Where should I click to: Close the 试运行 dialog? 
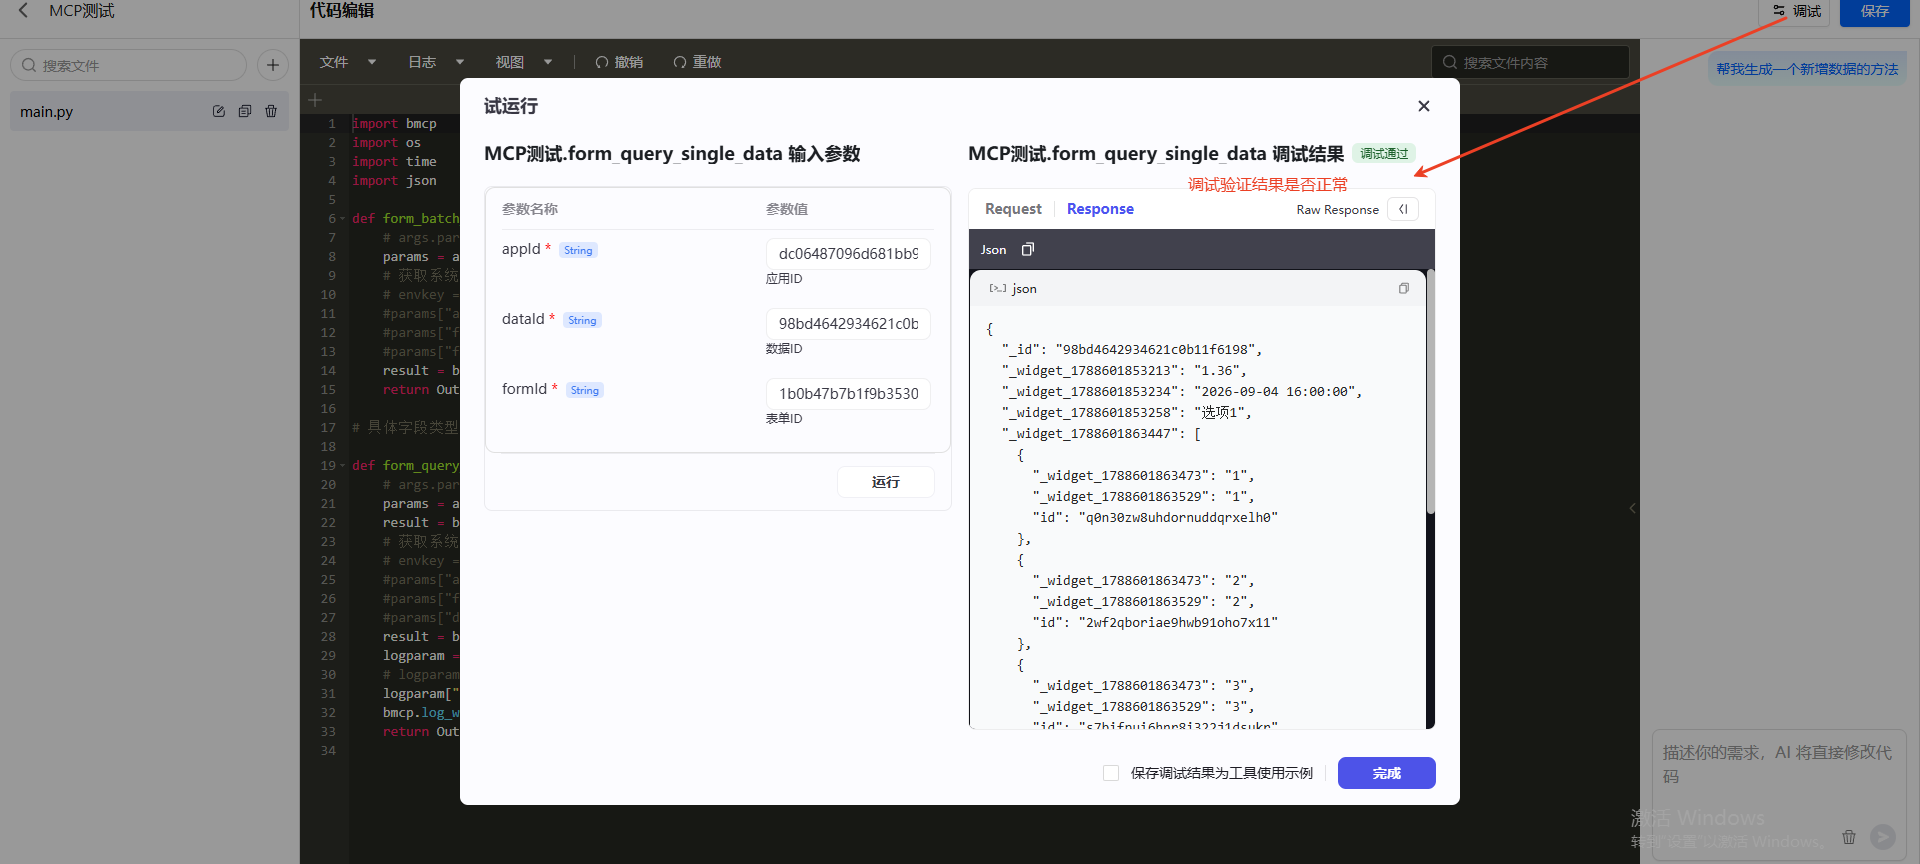[x=1424, y=106]
